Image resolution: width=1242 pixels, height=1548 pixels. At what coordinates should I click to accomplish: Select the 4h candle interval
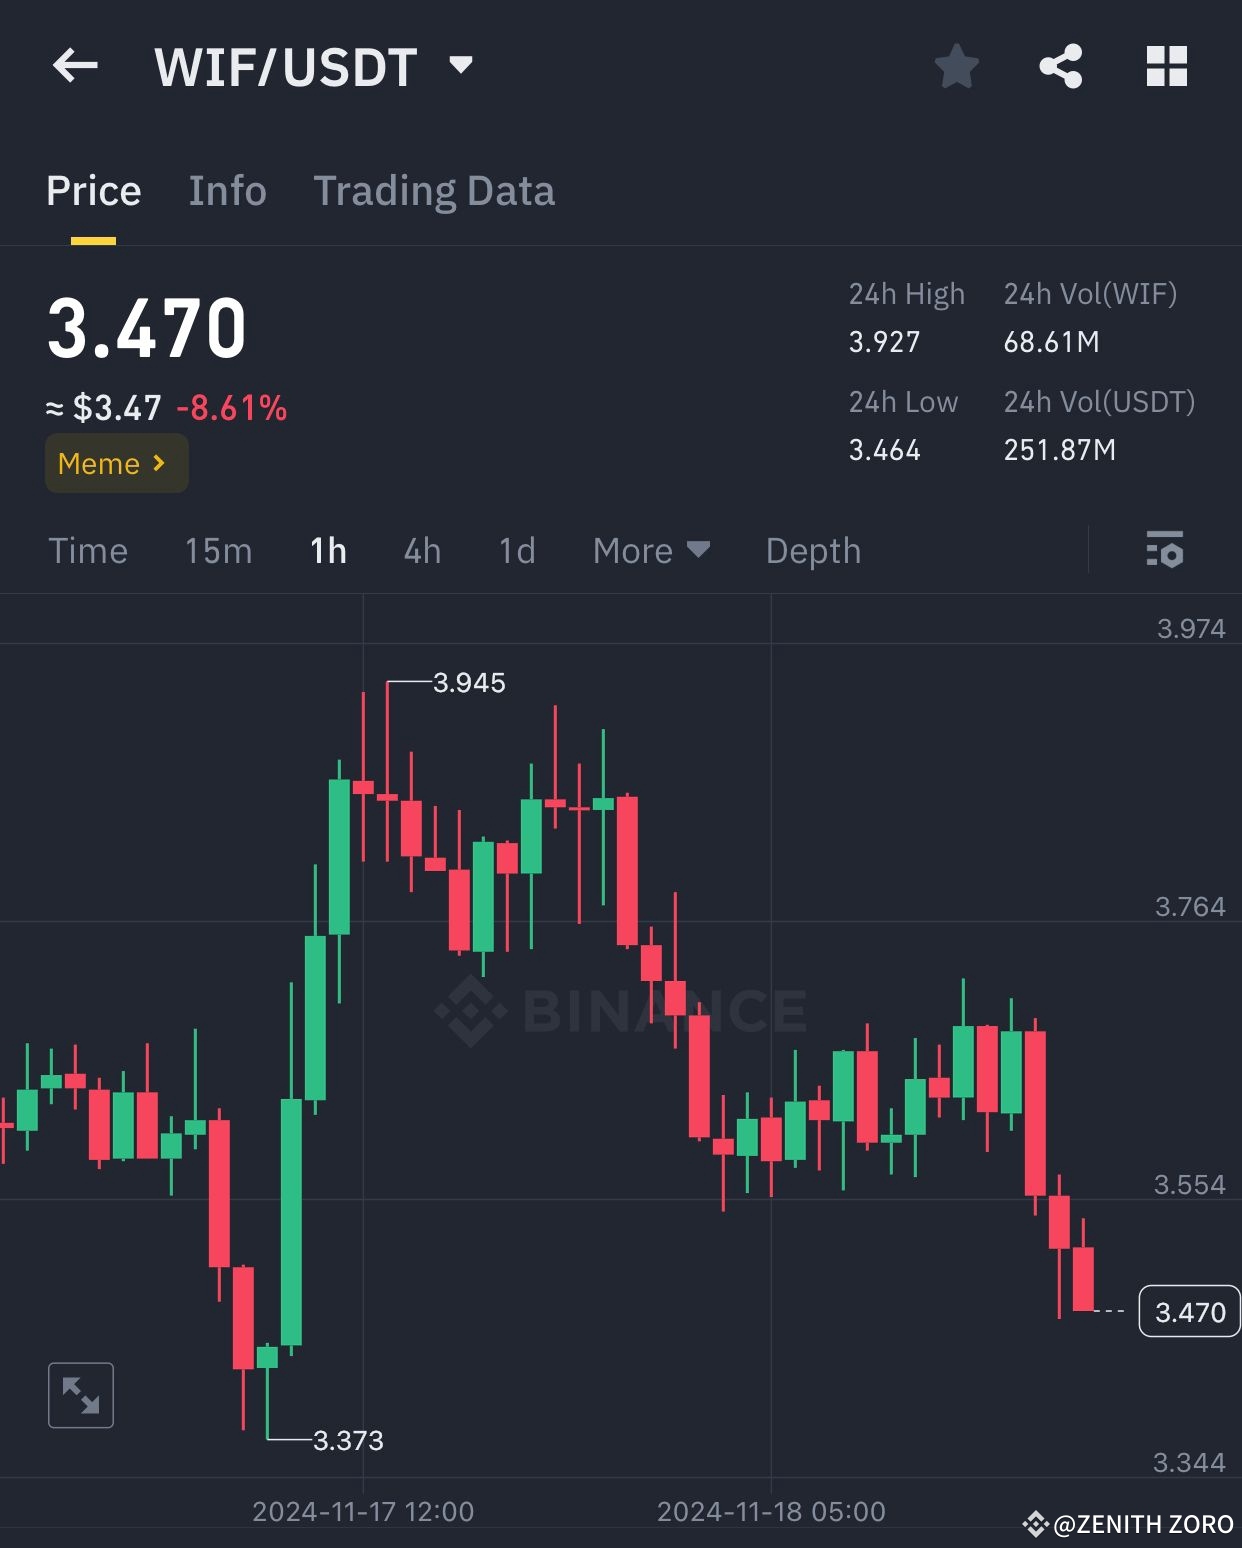(421, 550)
